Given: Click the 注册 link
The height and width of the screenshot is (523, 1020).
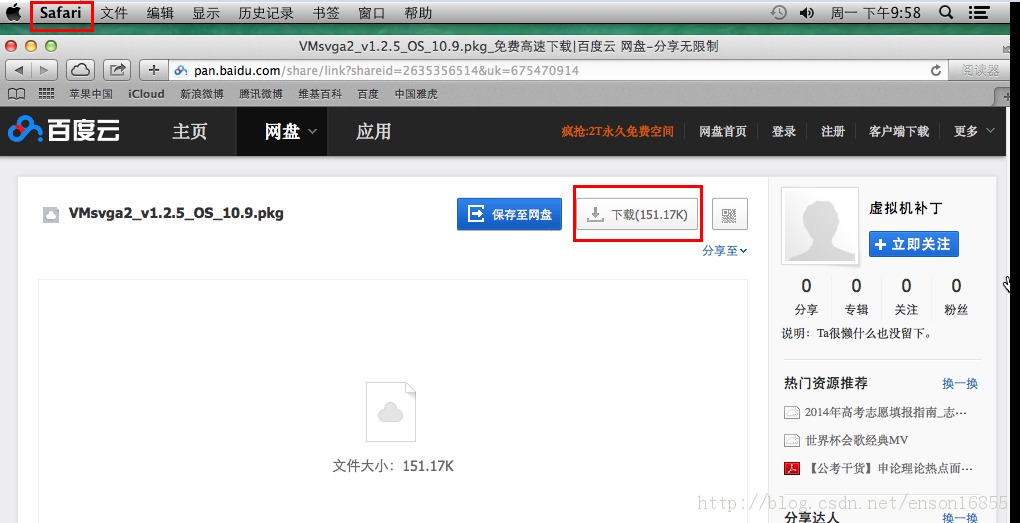Looking at the screenshot, I should click(x=833, y=131).
